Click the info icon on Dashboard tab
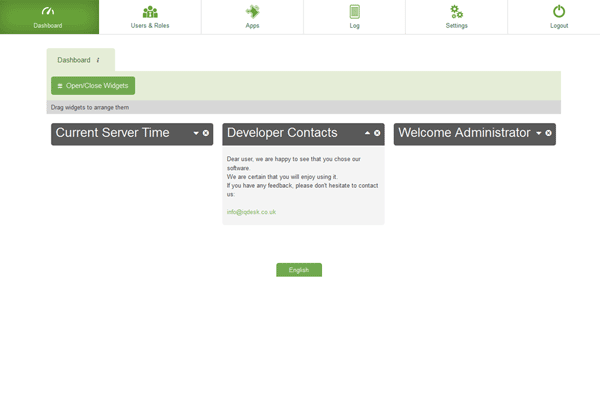The image size is (600, 400). pos(98,60)
